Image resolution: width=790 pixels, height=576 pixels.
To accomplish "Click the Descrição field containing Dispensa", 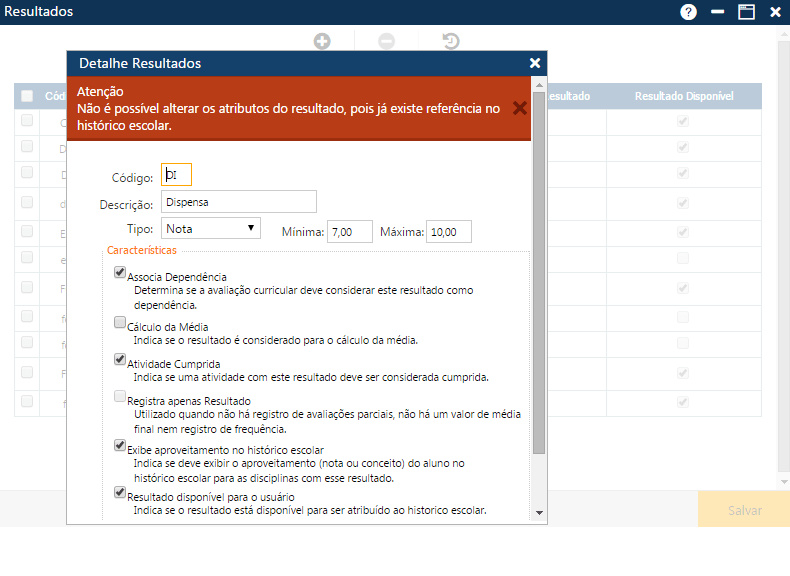I will [238, 202].
